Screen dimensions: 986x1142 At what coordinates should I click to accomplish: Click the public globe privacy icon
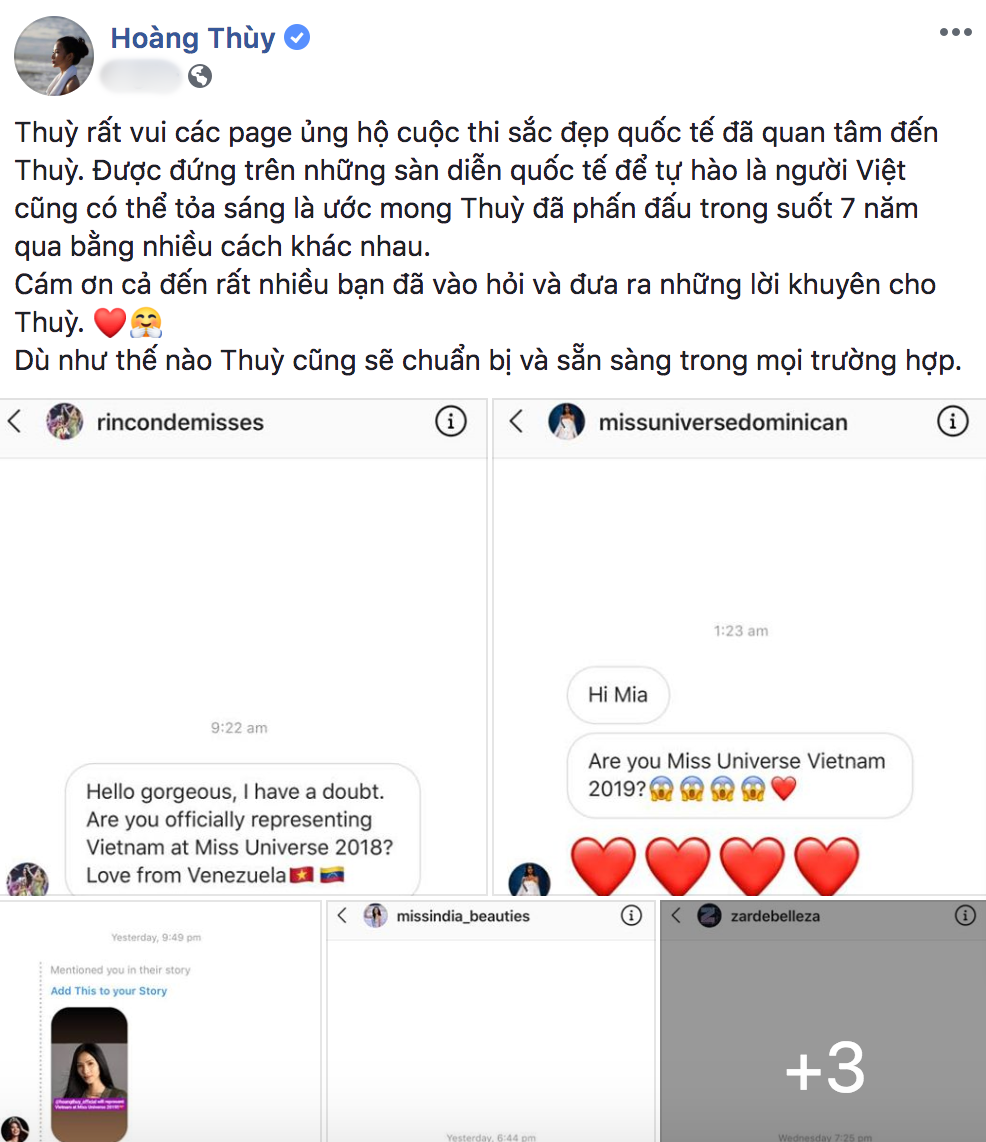200,76
